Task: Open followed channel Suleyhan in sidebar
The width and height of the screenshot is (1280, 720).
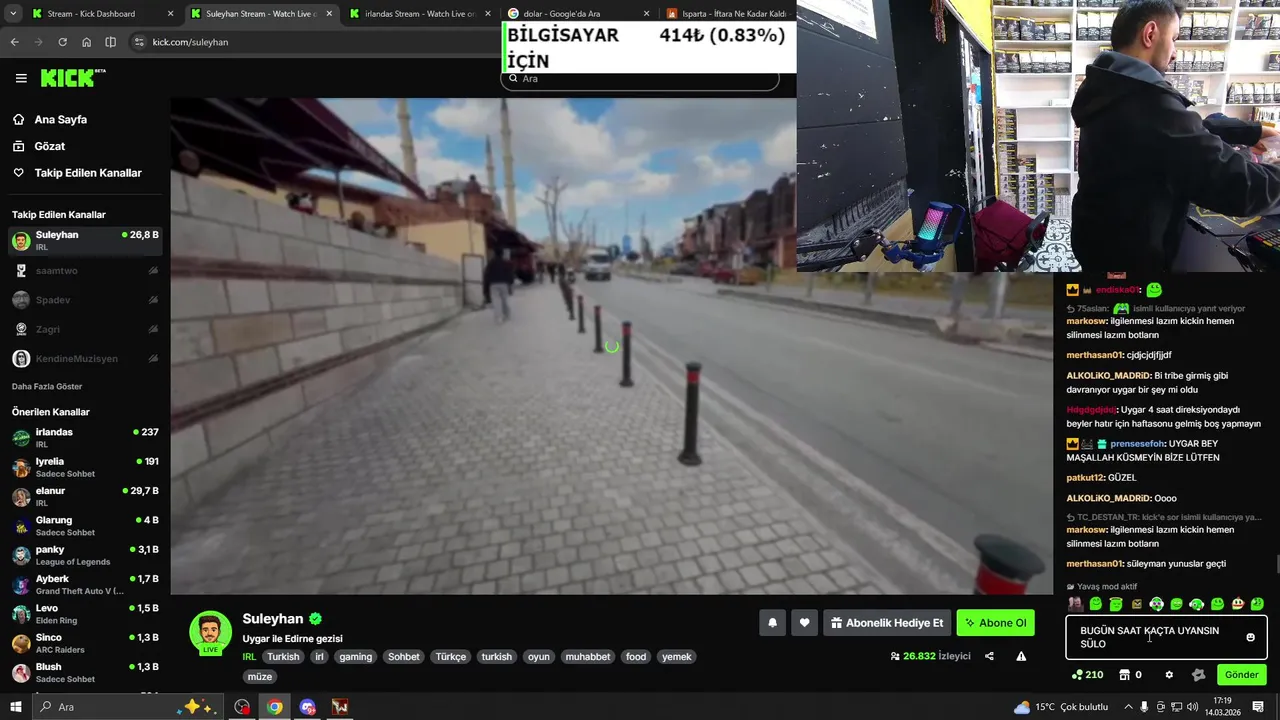Action: 85,240
